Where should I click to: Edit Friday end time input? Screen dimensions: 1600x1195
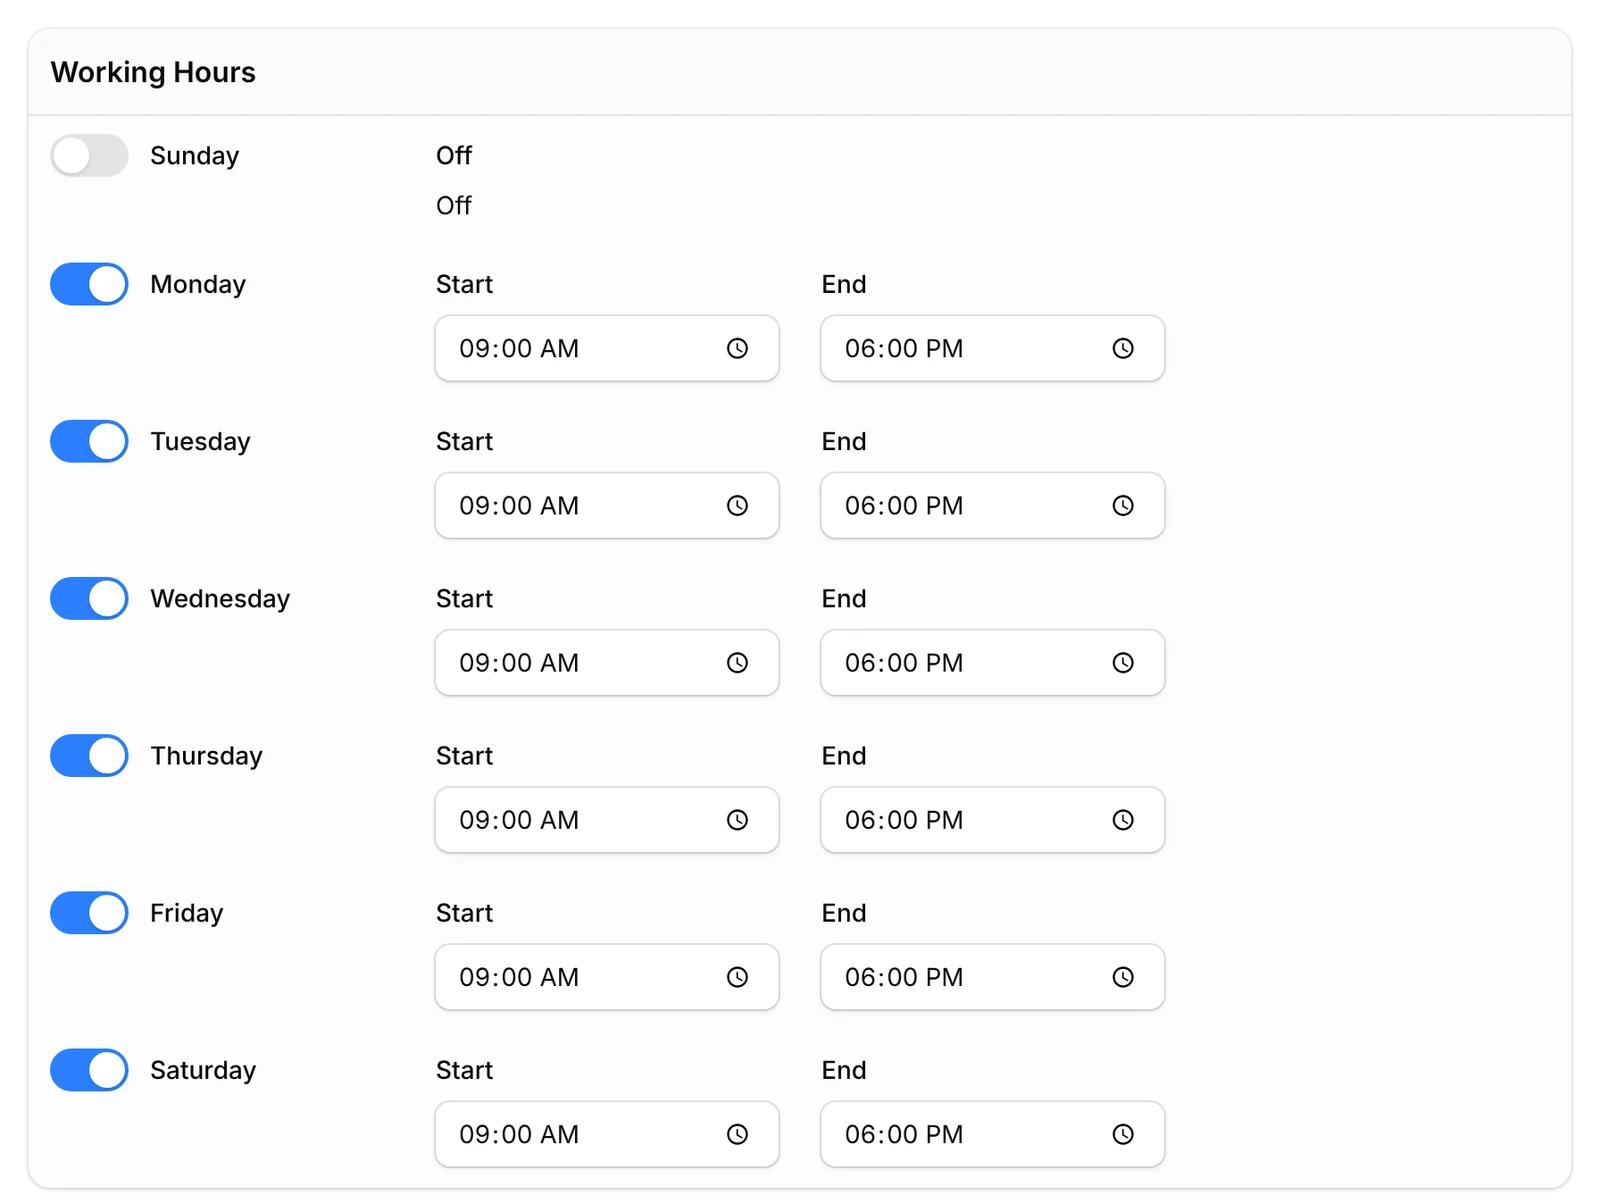(992, 977)
